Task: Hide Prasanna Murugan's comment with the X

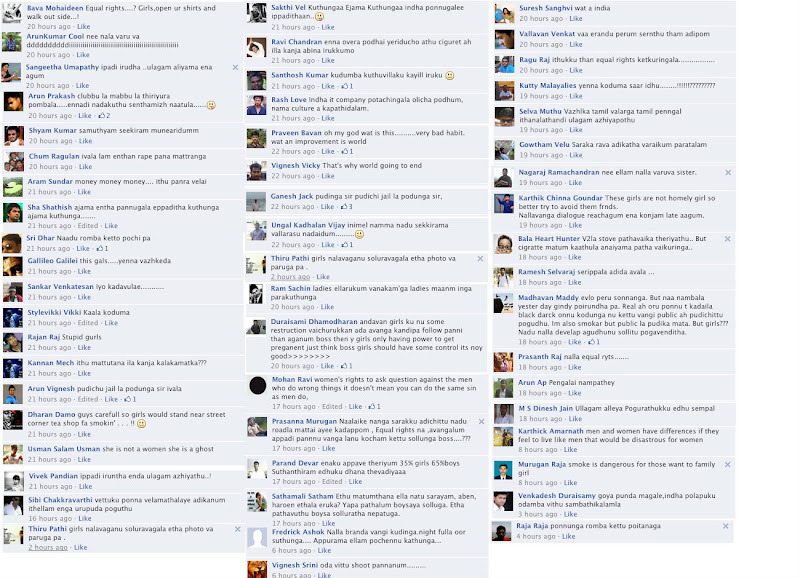Action: click(481, 421)
